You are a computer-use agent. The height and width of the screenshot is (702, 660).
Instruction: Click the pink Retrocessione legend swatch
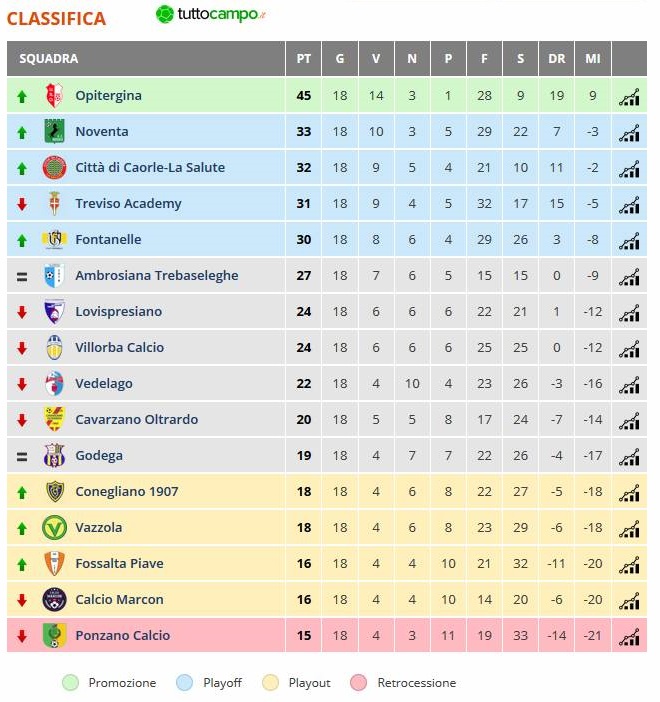(x=359, y=683)
